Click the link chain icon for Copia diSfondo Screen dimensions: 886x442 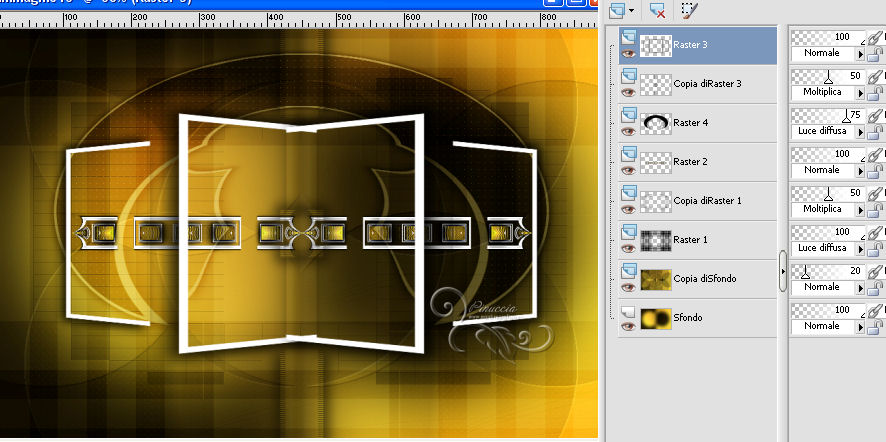(x=875, y=273)
